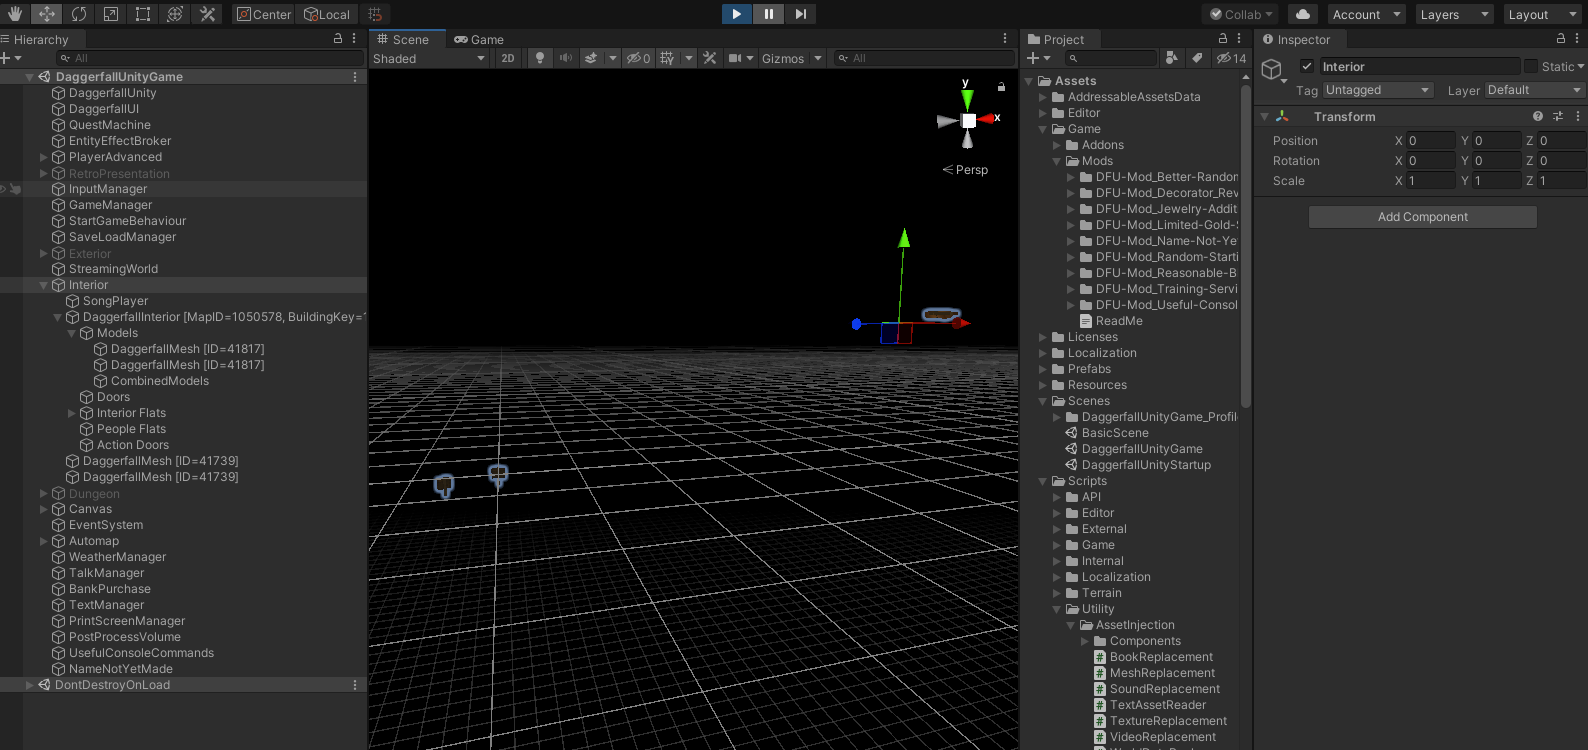Step one frame forward

pyautogui.click(x=800, y=14)
